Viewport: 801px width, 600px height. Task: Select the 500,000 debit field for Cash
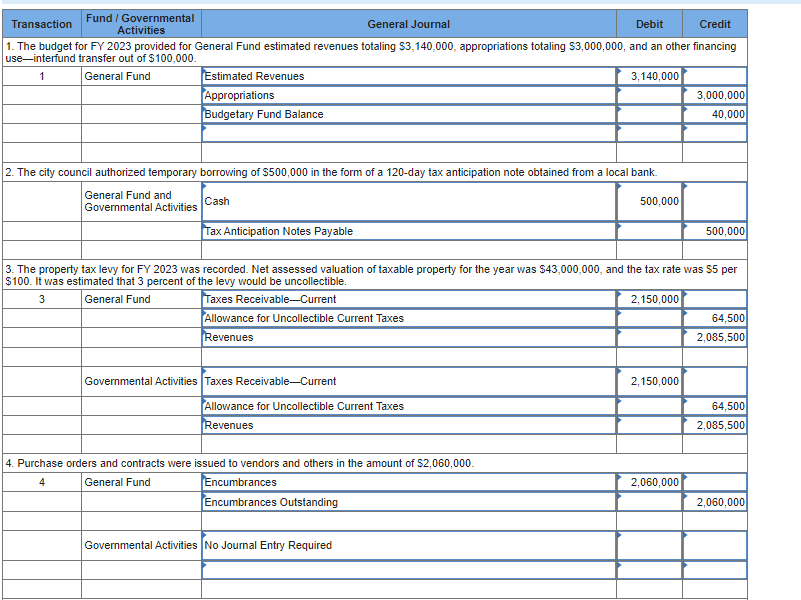pos(649,201)
